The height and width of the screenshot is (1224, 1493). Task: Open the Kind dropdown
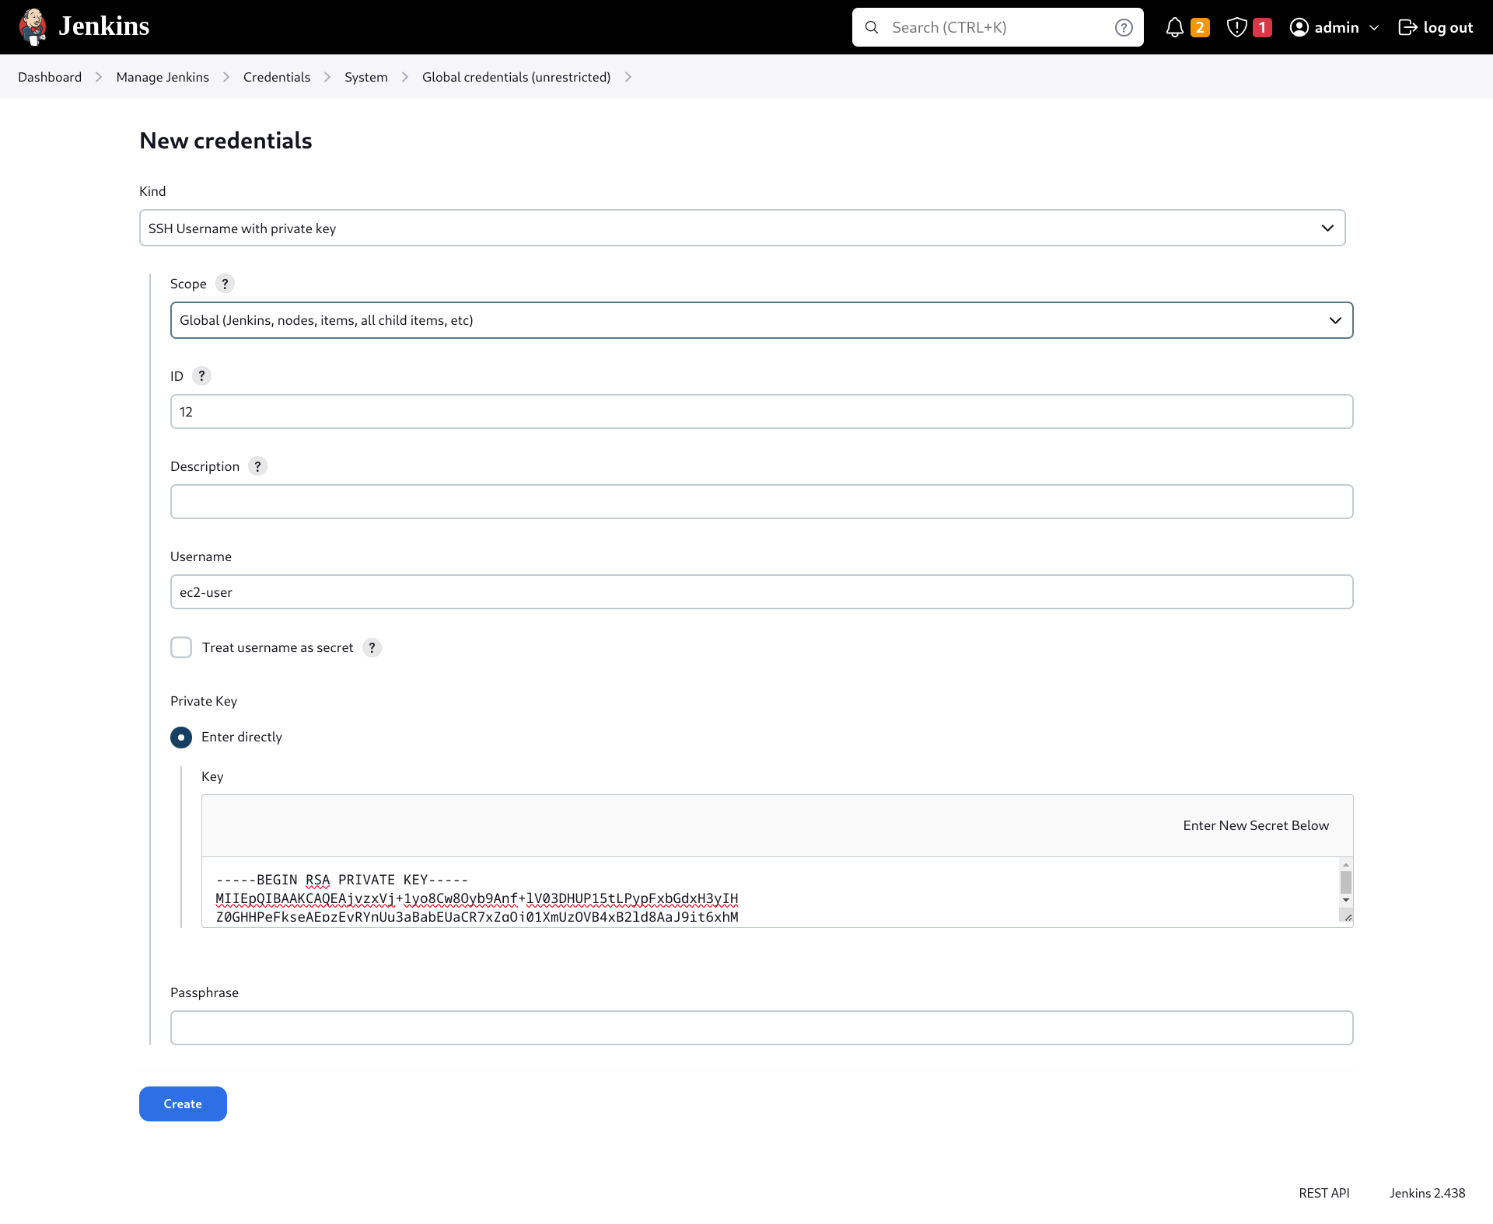[x=742, y=228]
